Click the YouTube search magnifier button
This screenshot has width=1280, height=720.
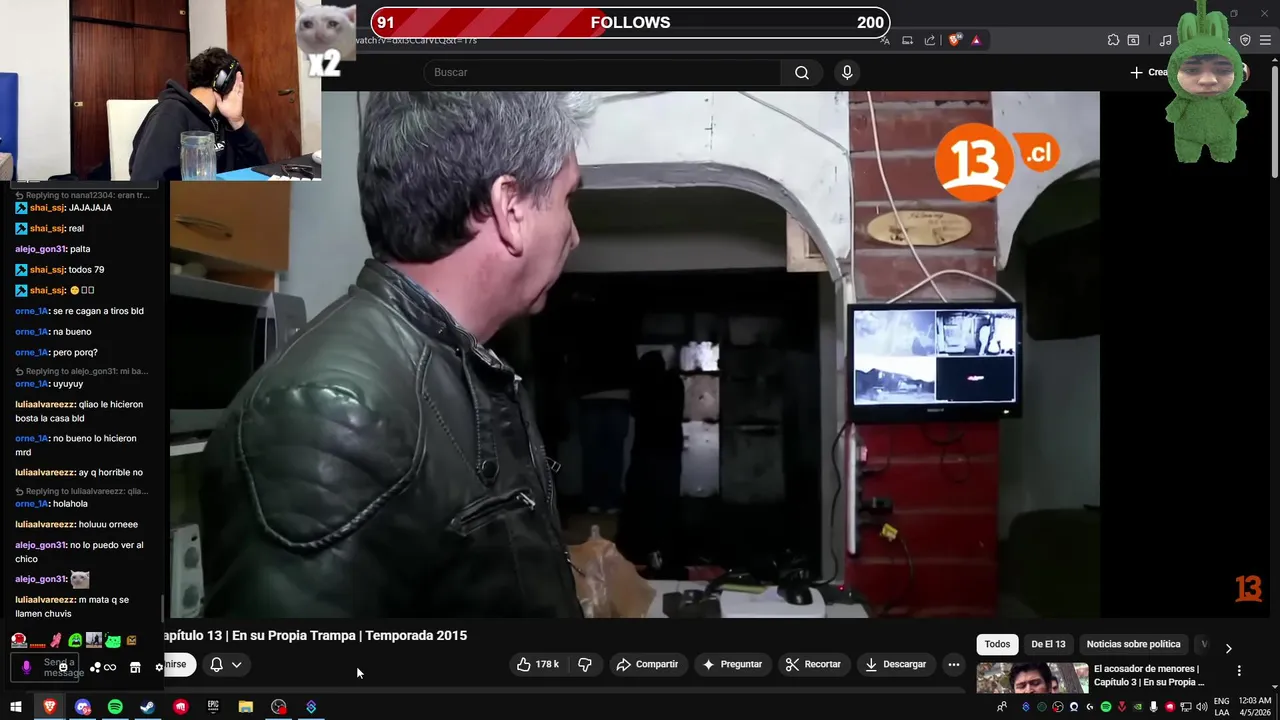(x=802, y=72)
